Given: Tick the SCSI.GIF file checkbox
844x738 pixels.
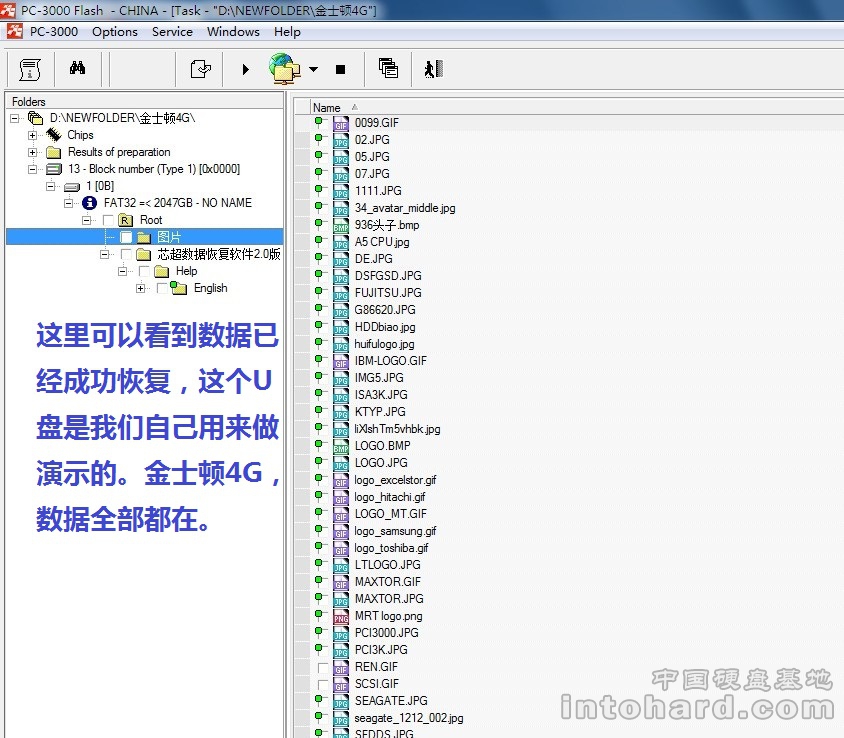Looking at the screenshot, I should click(x=323, y=685).
